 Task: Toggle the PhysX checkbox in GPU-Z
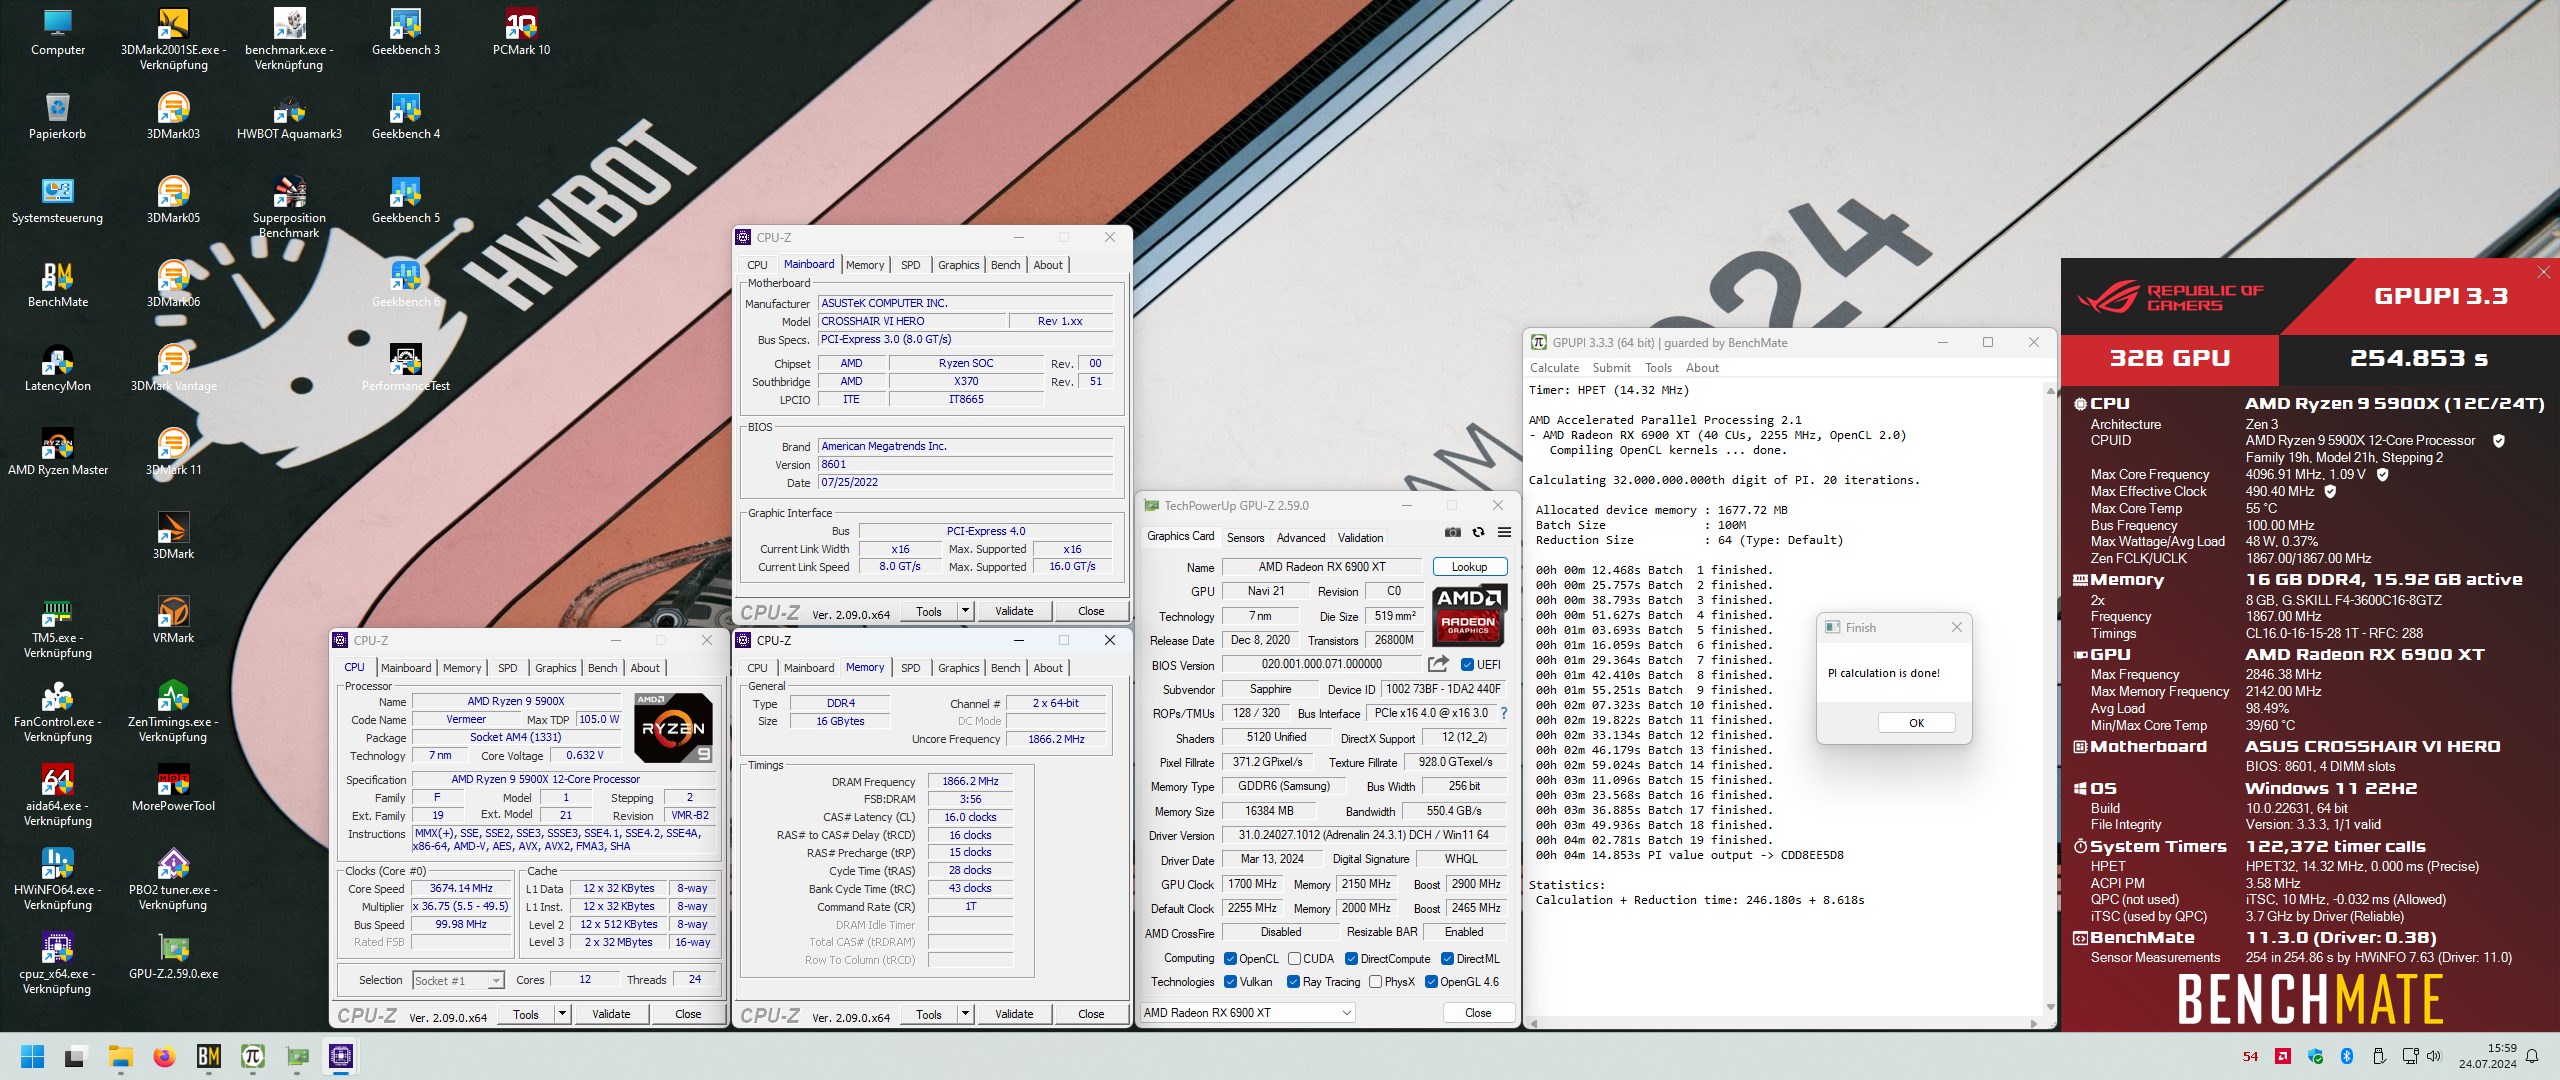1375,982
